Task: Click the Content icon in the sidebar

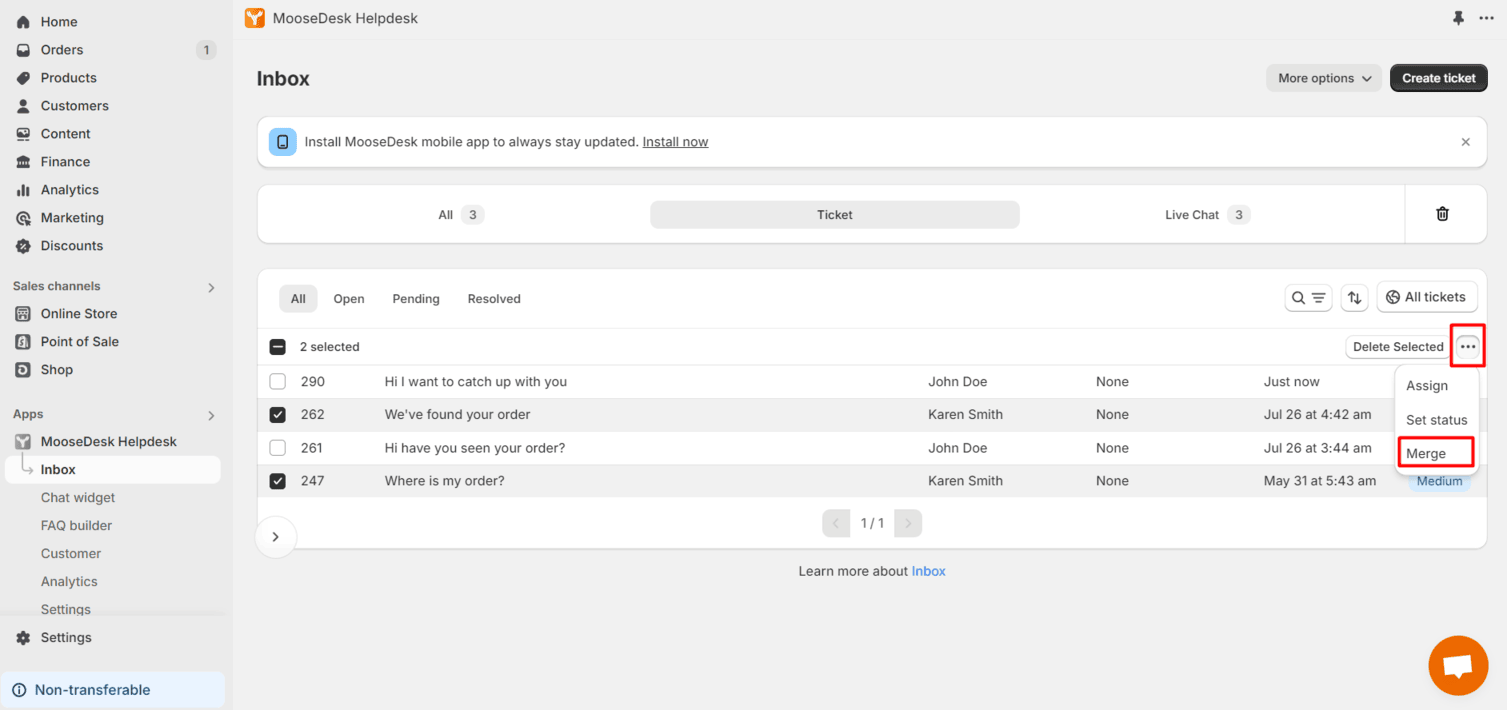Action: (23, 134)
